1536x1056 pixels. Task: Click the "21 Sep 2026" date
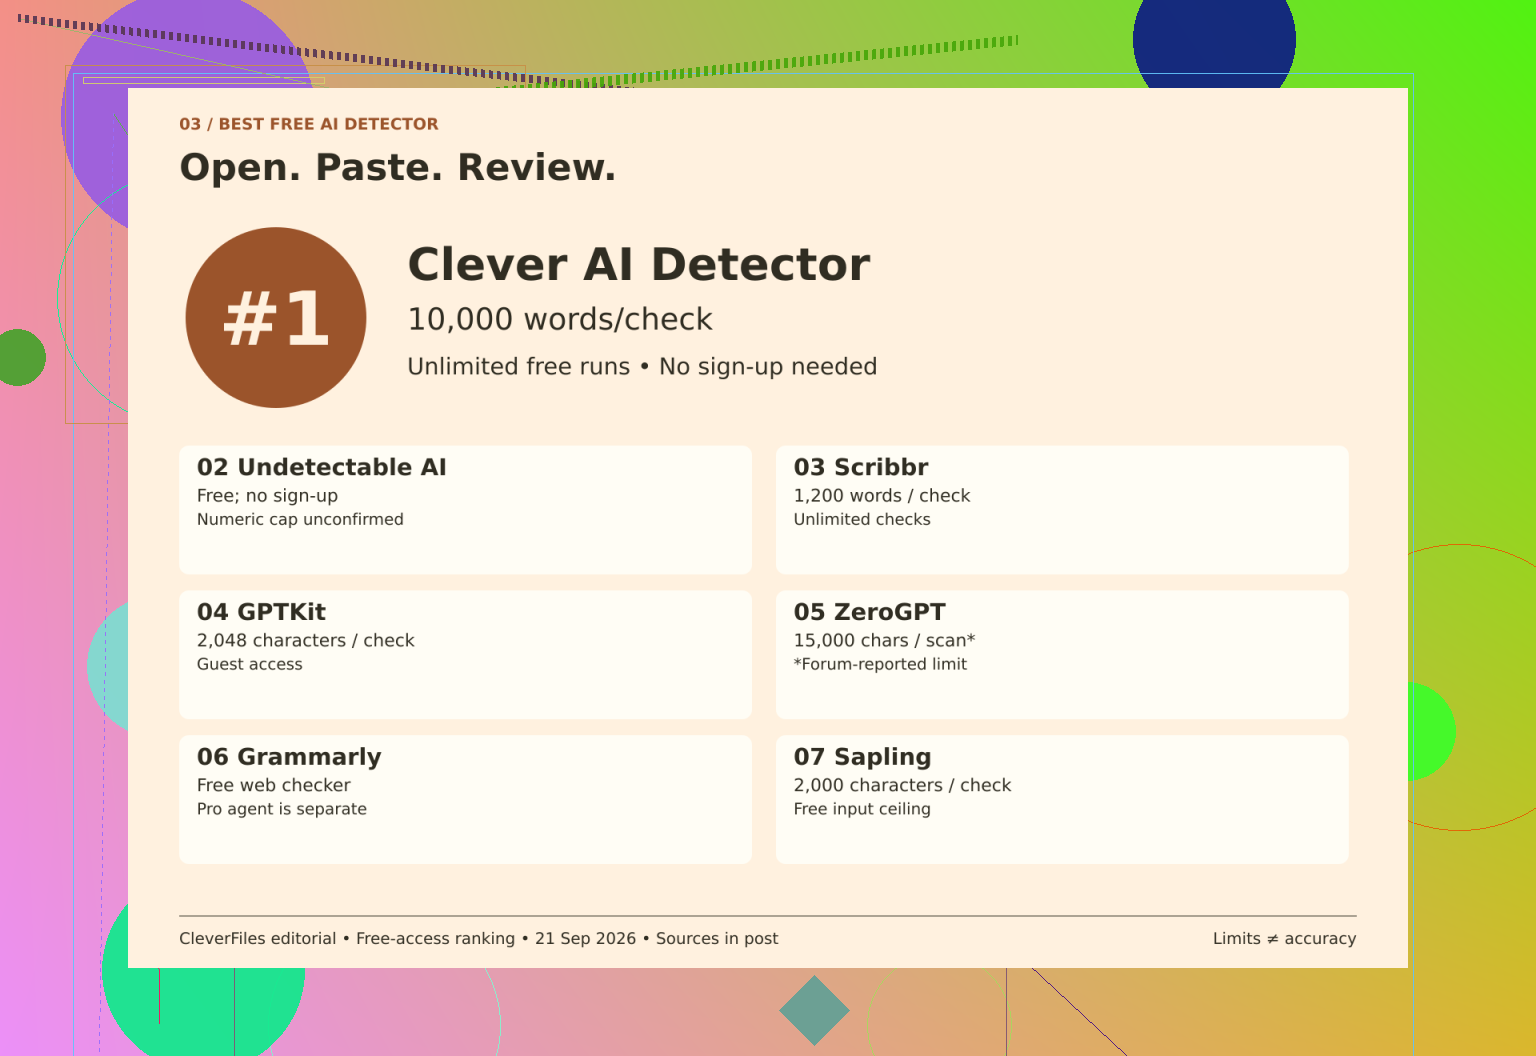[585, 939]
